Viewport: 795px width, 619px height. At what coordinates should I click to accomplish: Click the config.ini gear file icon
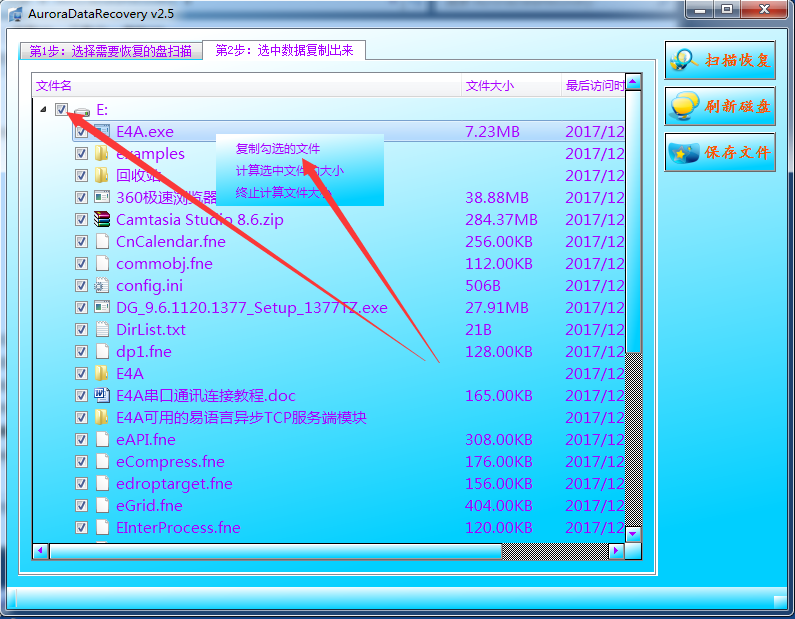[102, 285]
